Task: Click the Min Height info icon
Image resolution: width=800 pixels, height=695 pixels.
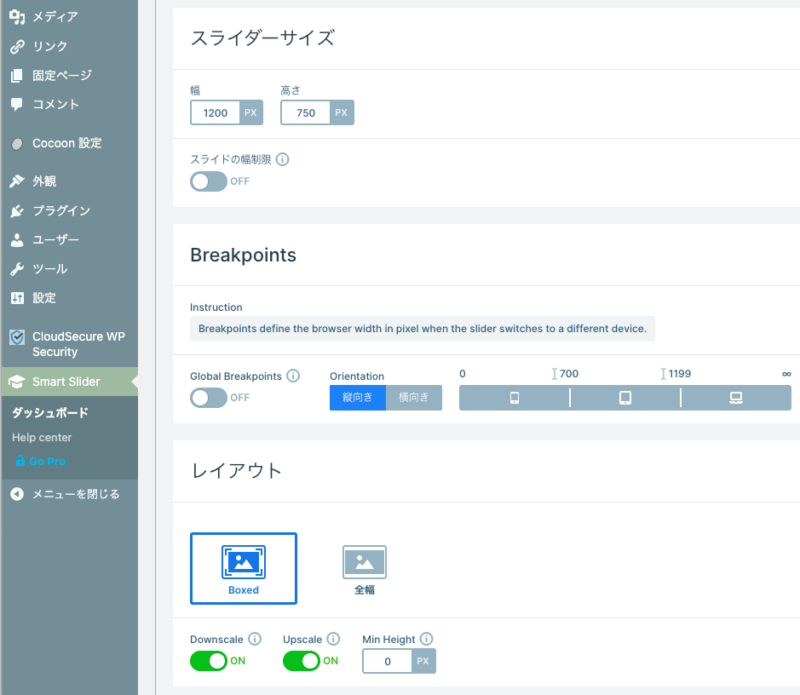Action: coord(427,639)
